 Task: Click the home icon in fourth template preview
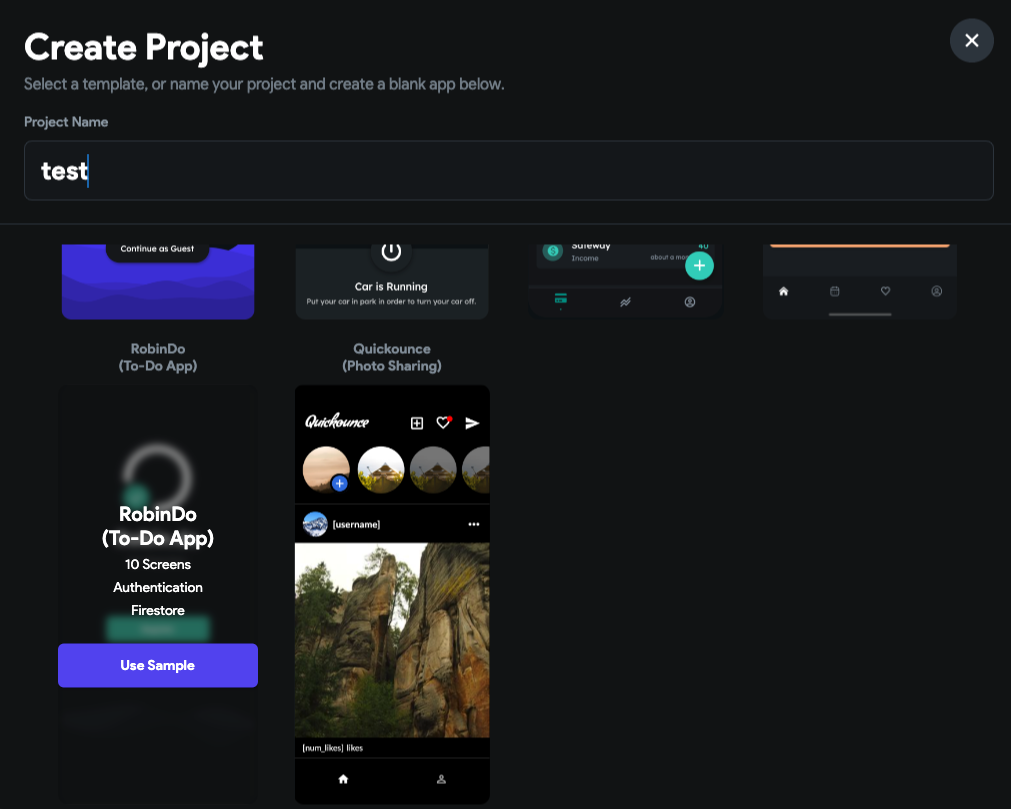783,291
